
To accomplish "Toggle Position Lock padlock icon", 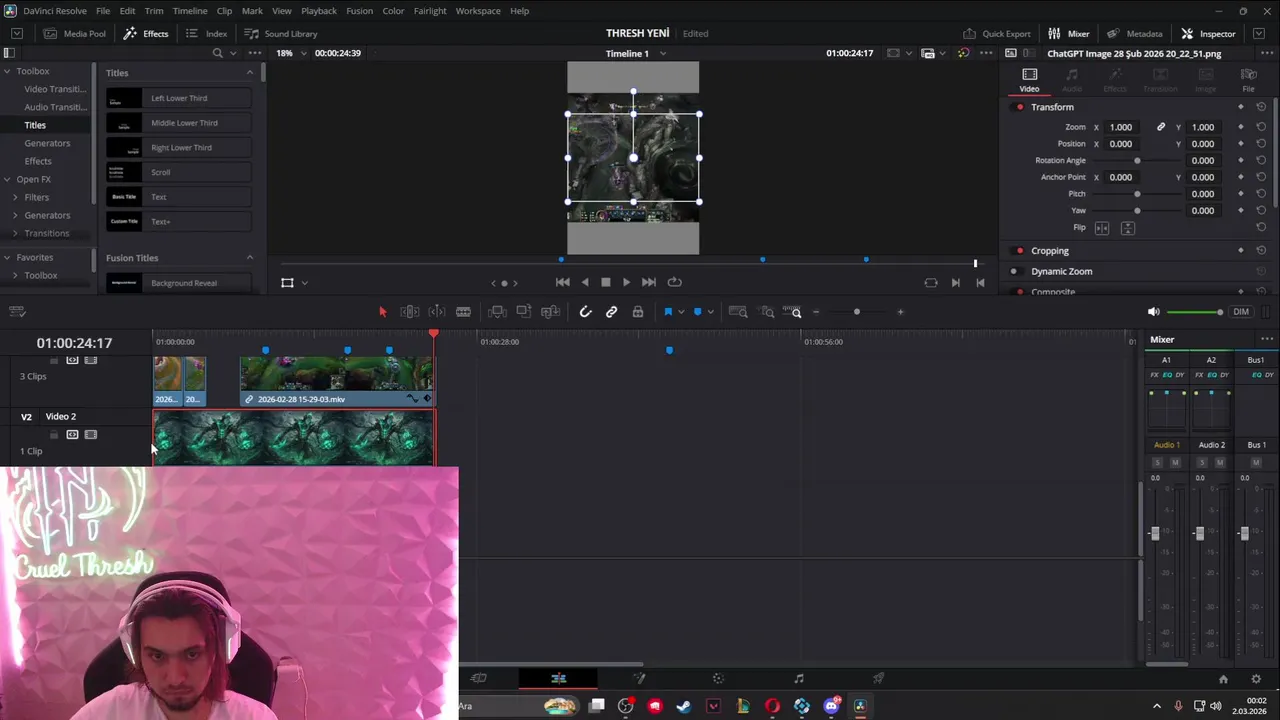I will click(638, 312).
